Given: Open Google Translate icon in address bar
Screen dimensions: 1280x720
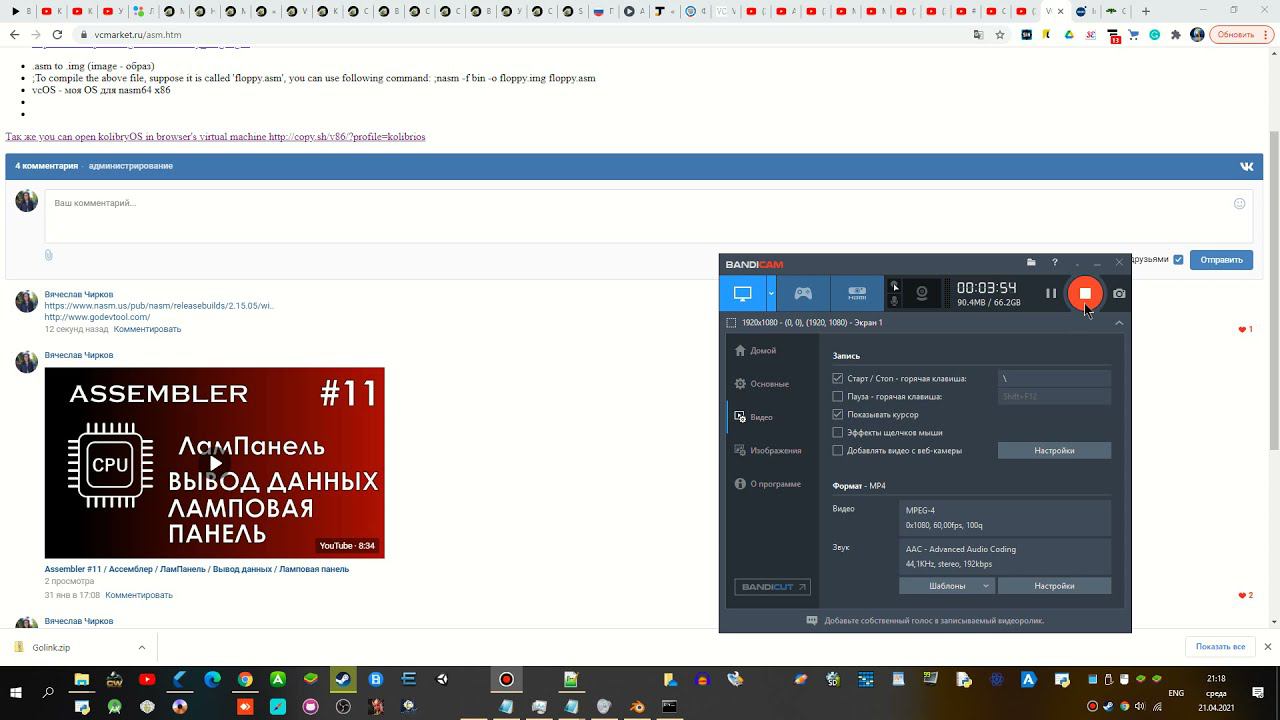Looking at the screenshot, I should pyautogui.click(x=978, y=35).
